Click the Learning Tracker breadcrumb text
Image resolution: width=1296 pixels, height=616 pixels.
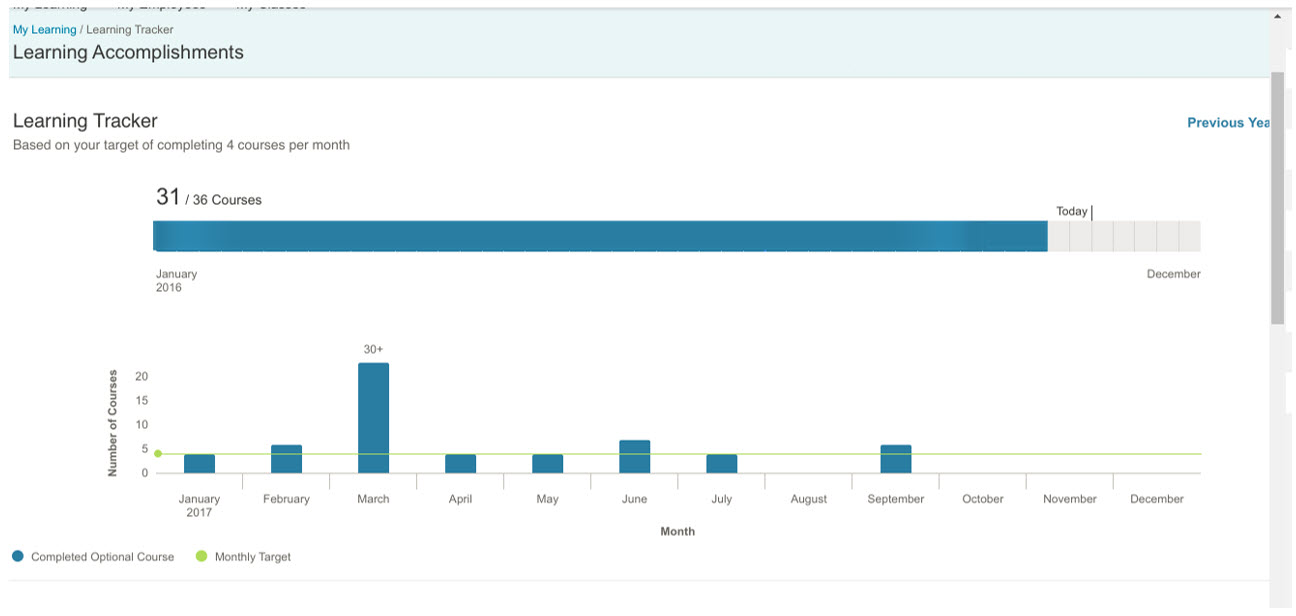tap(130, 30)
